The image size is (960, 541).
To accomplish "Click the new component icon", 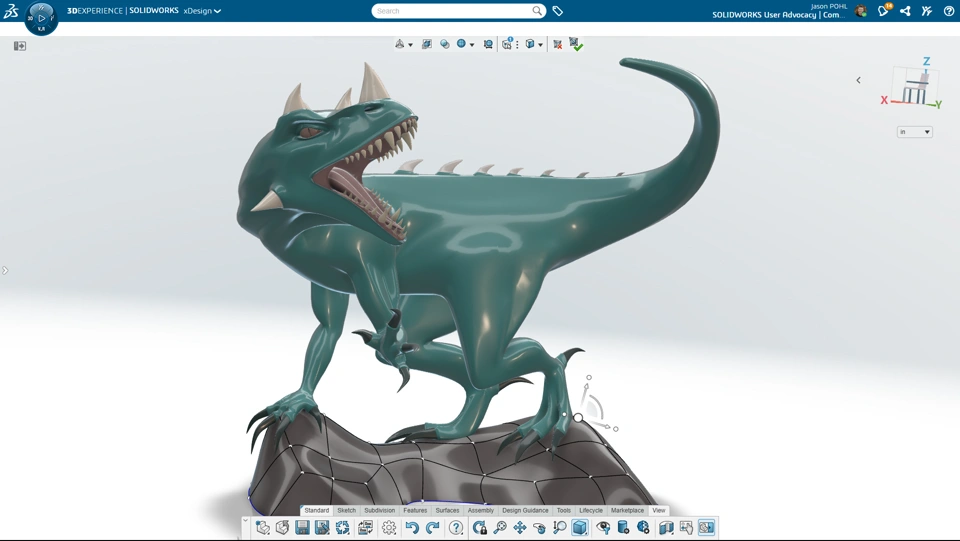I will (x=263, y=528).
